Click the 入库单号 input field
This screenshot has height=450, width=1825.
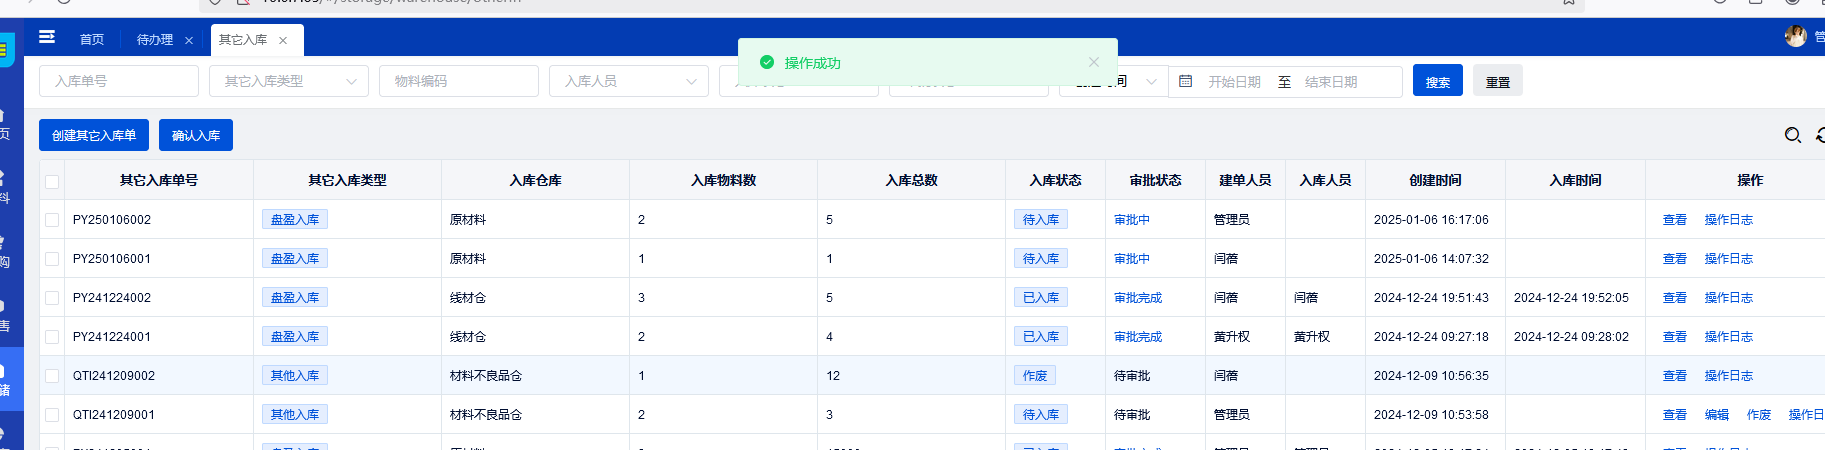tap(119, 81)
